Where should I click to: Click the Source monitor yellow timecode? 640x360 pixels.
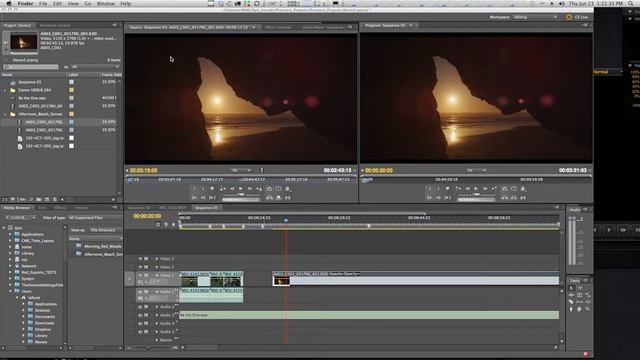tap(143, 170)
